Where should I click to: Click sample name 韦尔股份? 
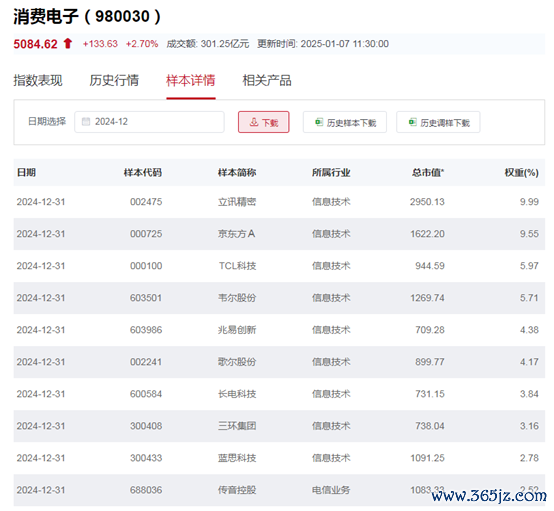tap(237, 298)
